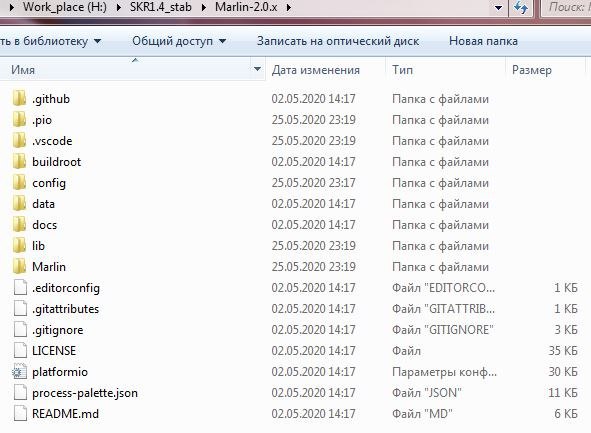Viewport: 591px width, 433px height.
Task: Select the .gitignore file icon
Action: [20, 330]
